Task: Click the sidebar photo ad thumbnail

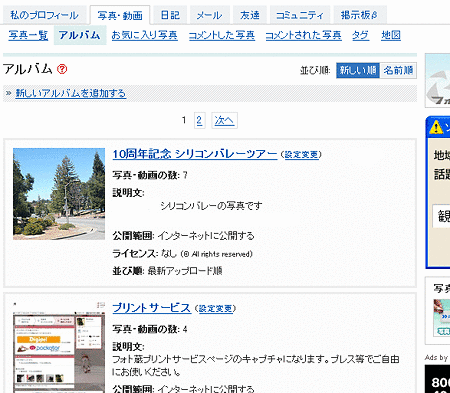Action: coord(442,318)
